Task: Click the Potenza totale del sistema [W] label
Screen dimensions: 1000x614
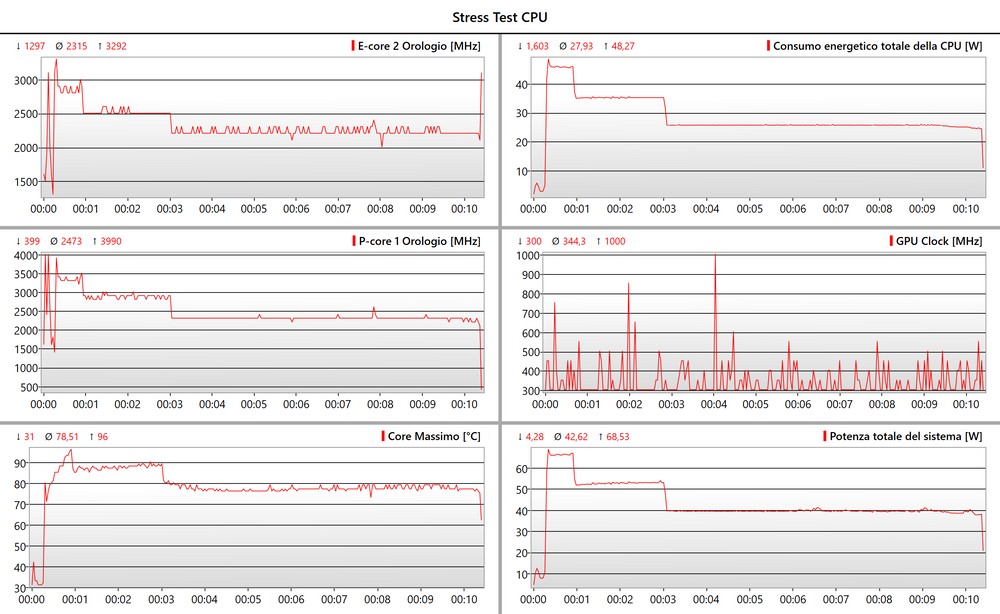Action: point(906,436)
